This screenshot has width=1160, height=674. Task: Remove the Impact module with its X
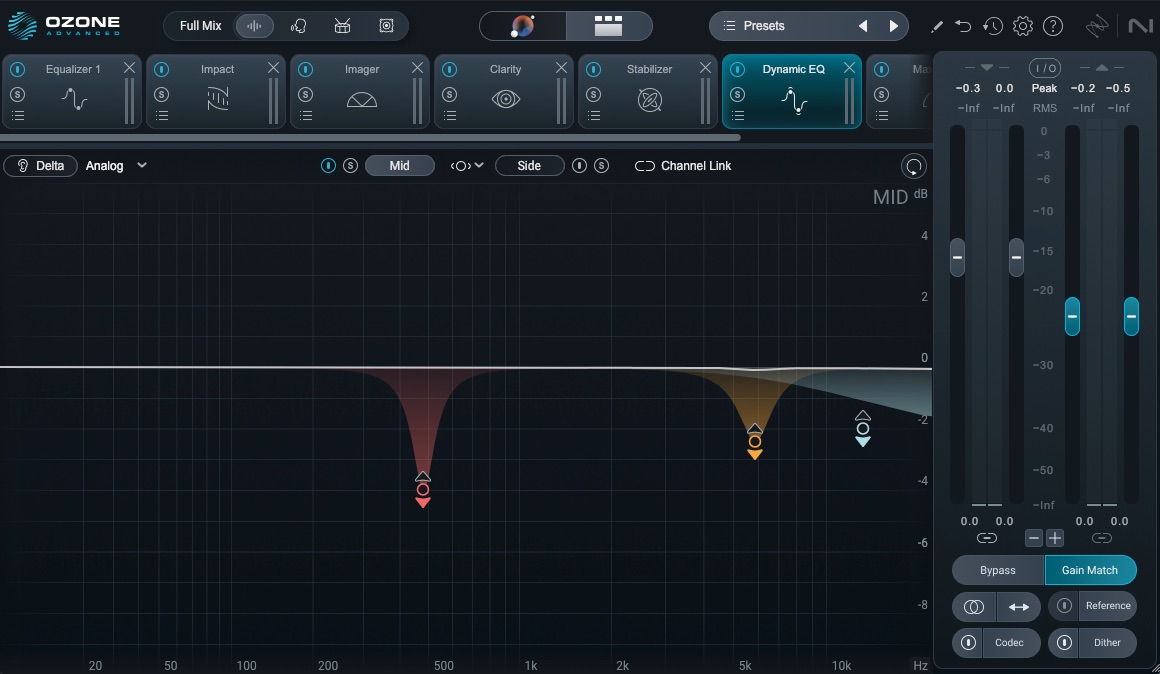coord(273,68)
